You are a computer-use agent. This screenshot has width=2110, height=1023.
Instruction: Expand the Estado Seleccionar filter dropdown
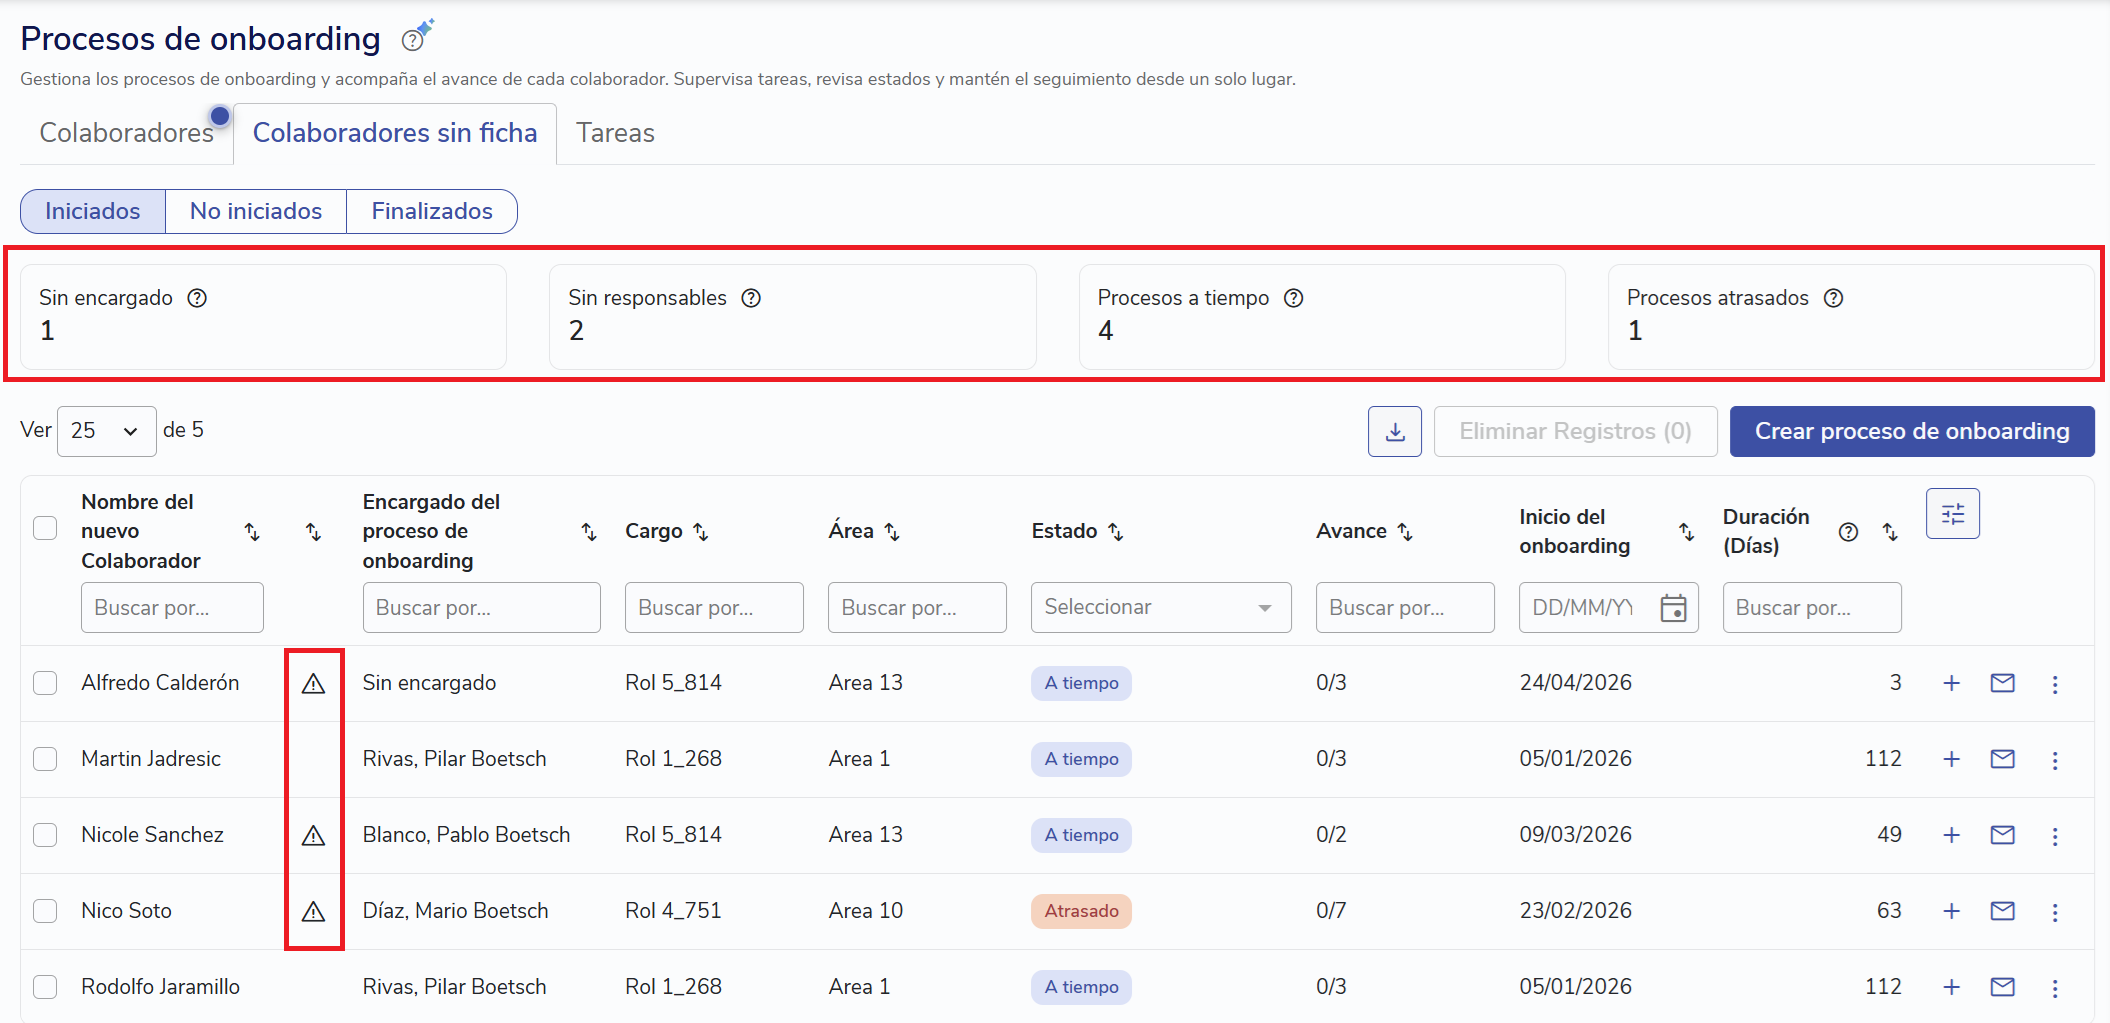point(1160,608)
